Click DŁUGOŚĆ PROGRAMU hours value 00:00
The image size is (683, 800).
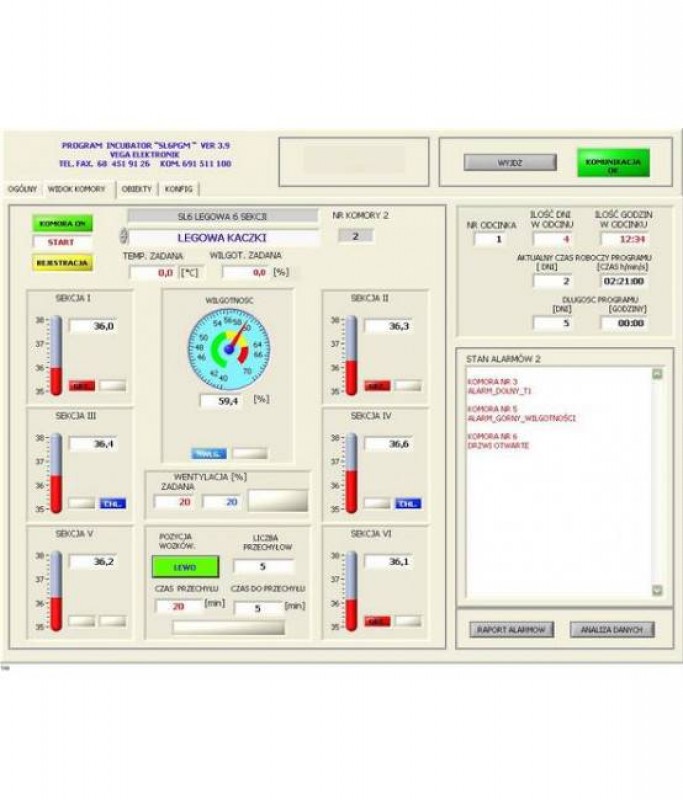pos(624,323)
